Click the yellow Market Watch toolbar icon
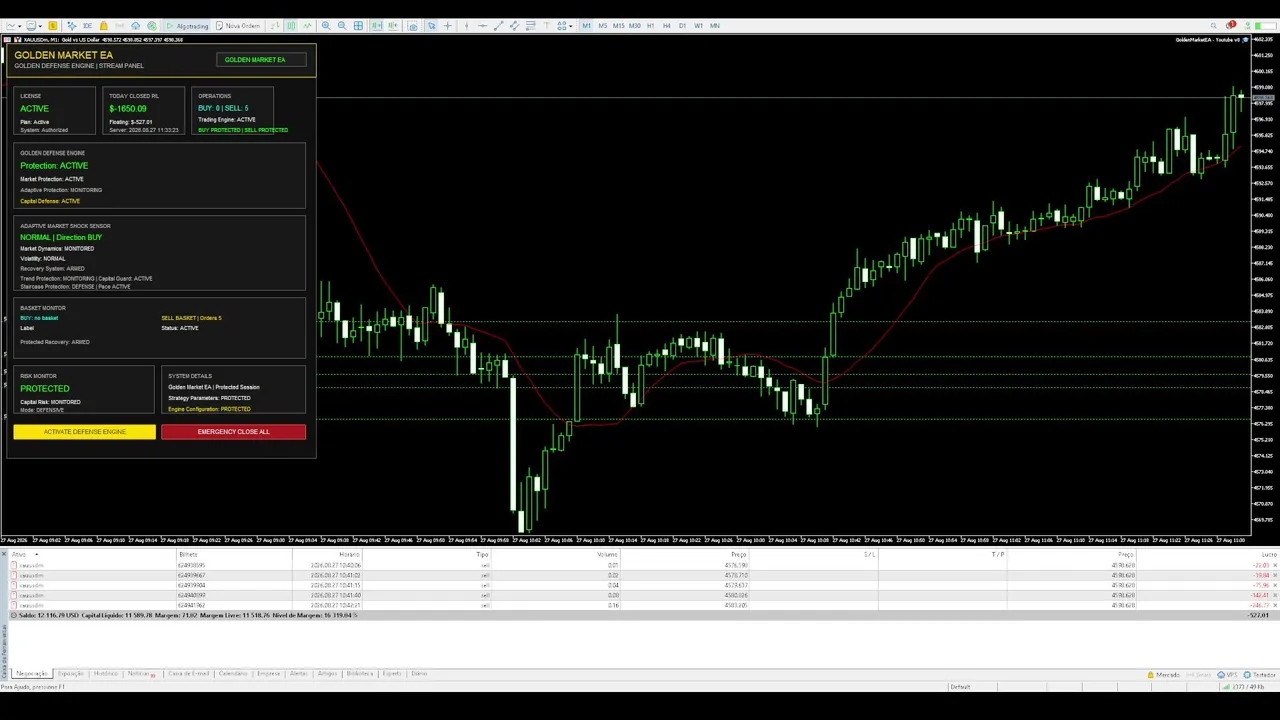The image size is (1280, 720). point(53,26)
